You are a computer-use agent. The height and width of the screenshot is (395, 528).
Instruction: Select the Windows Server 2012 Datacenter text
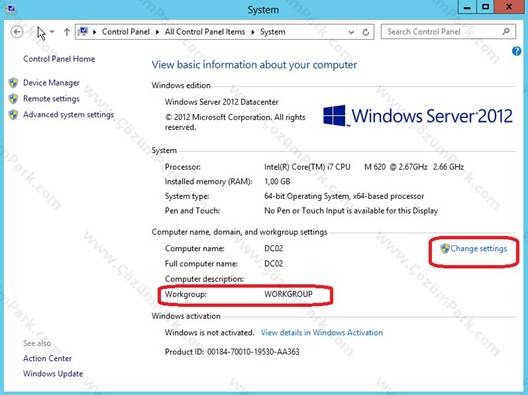tap(222, 102)
